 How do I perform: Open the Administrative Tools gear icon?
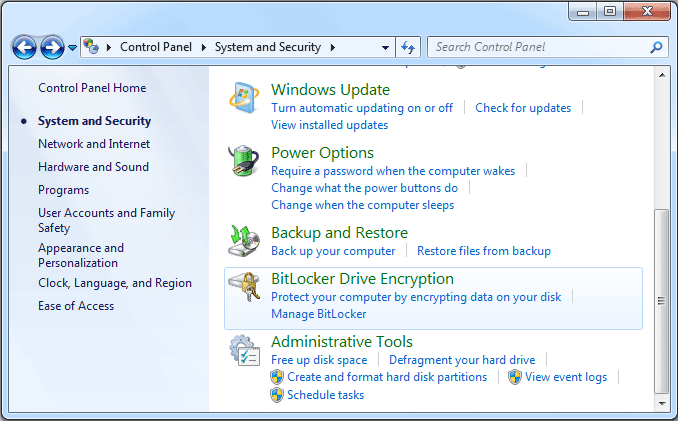pos(245,350)
